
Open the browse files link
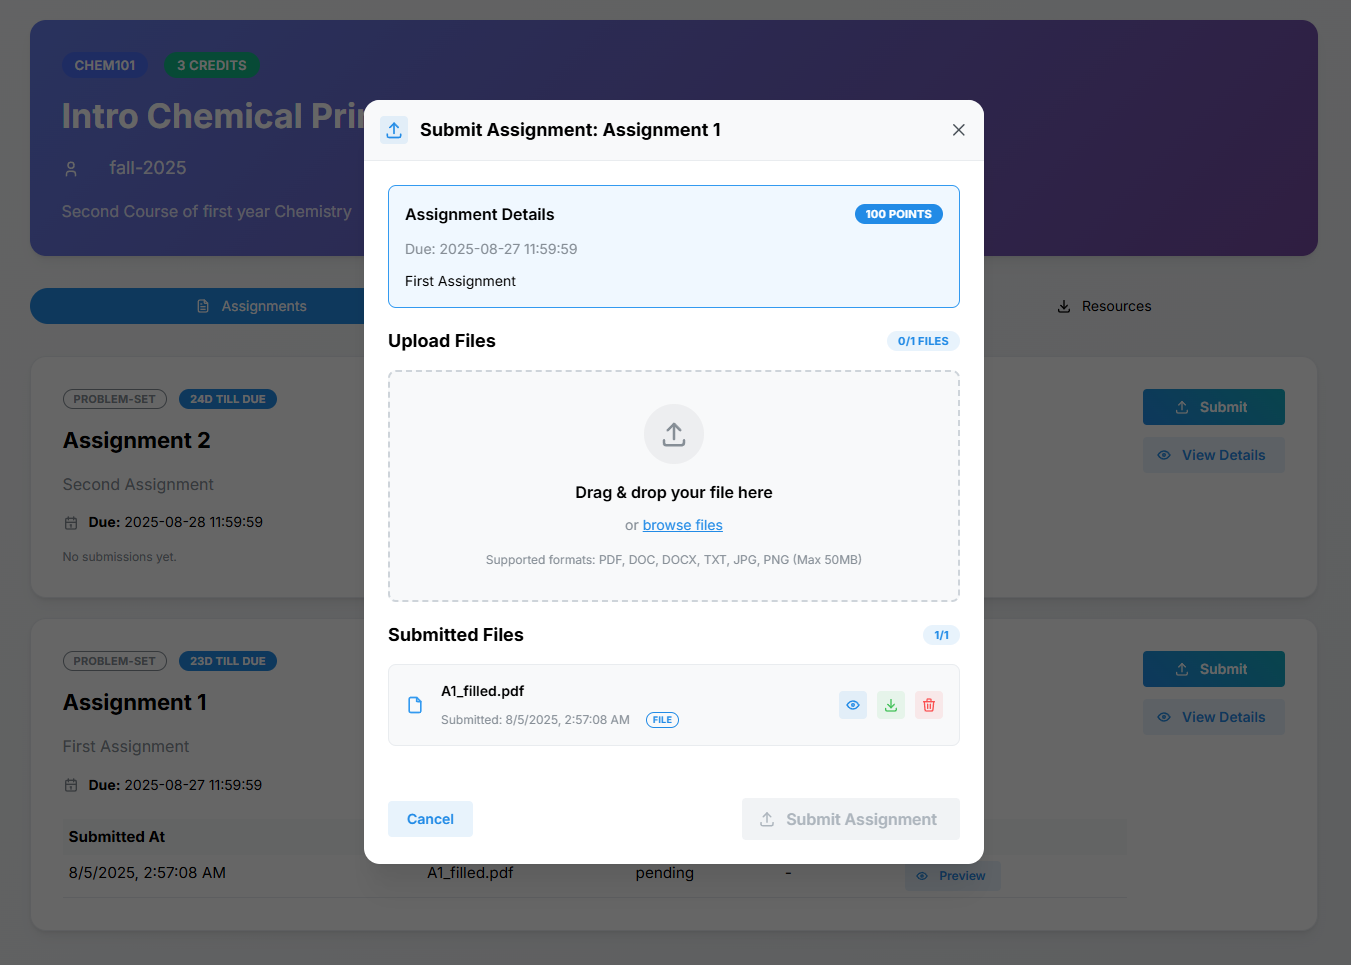point(682,525)
